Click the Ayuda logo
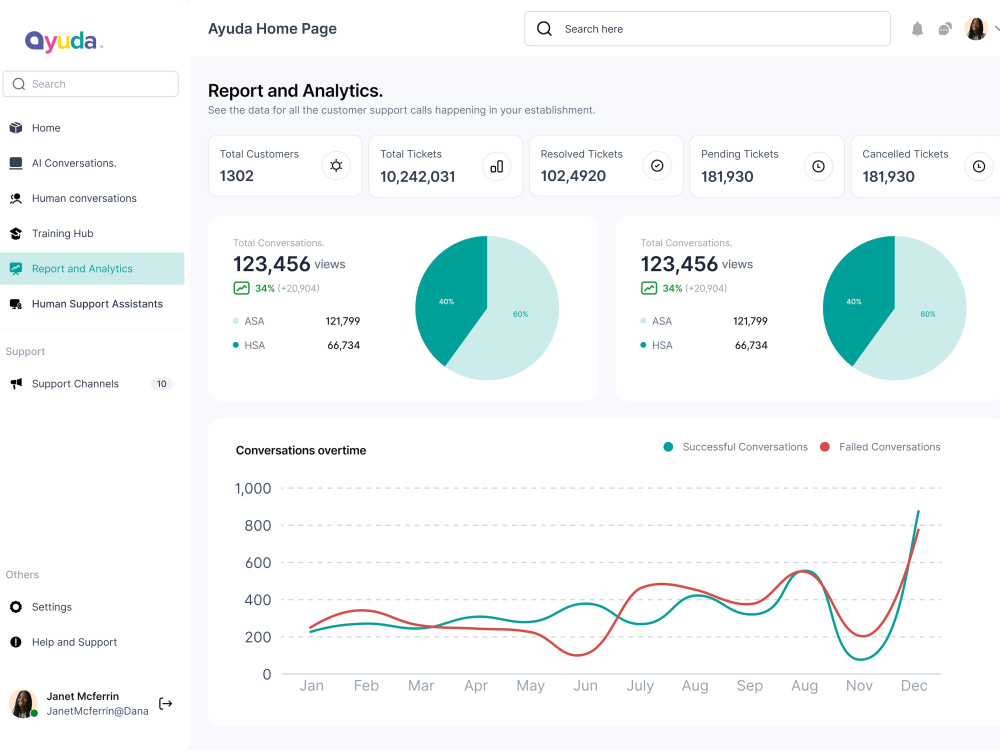Viewport: 1000px width, 750px height. point(63,41)
